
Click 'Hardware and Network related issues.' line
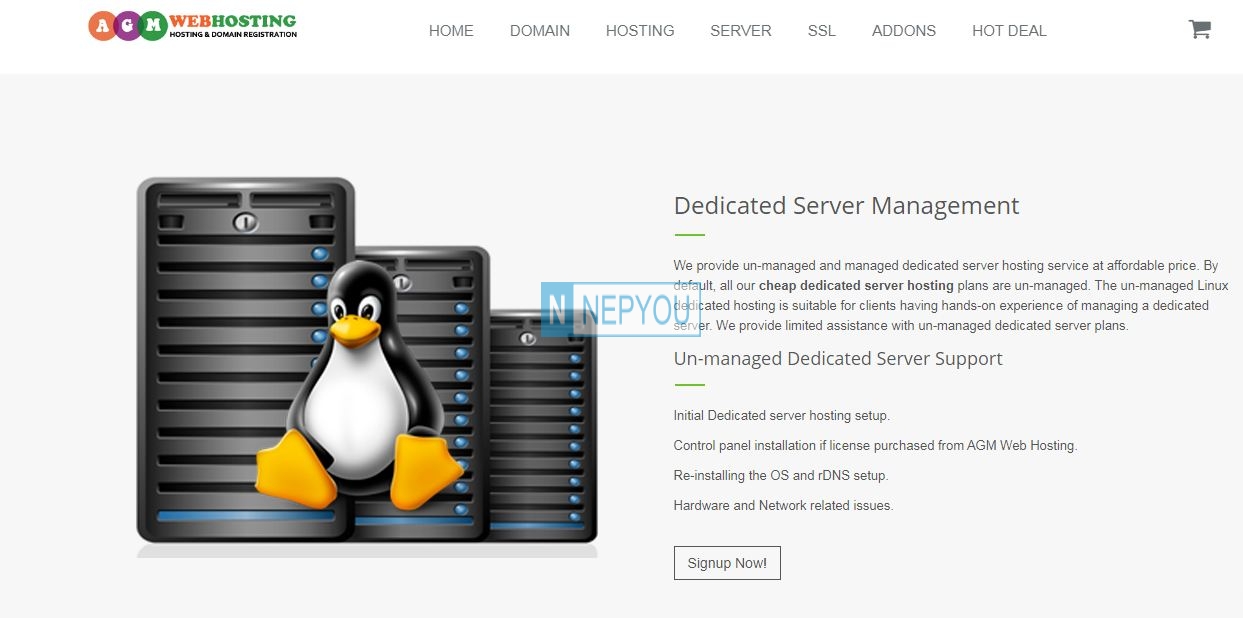(x=783, y=506)
